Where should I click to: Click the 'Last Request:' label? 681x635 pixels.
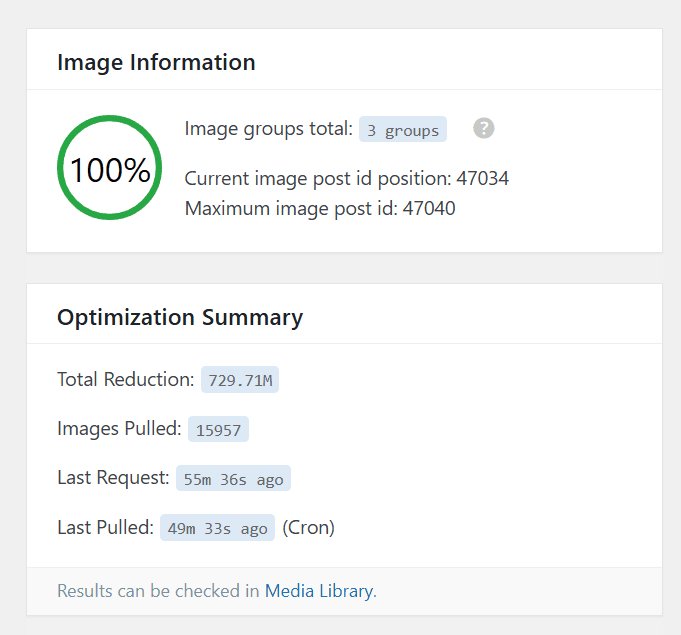click(x=113, y=478)
